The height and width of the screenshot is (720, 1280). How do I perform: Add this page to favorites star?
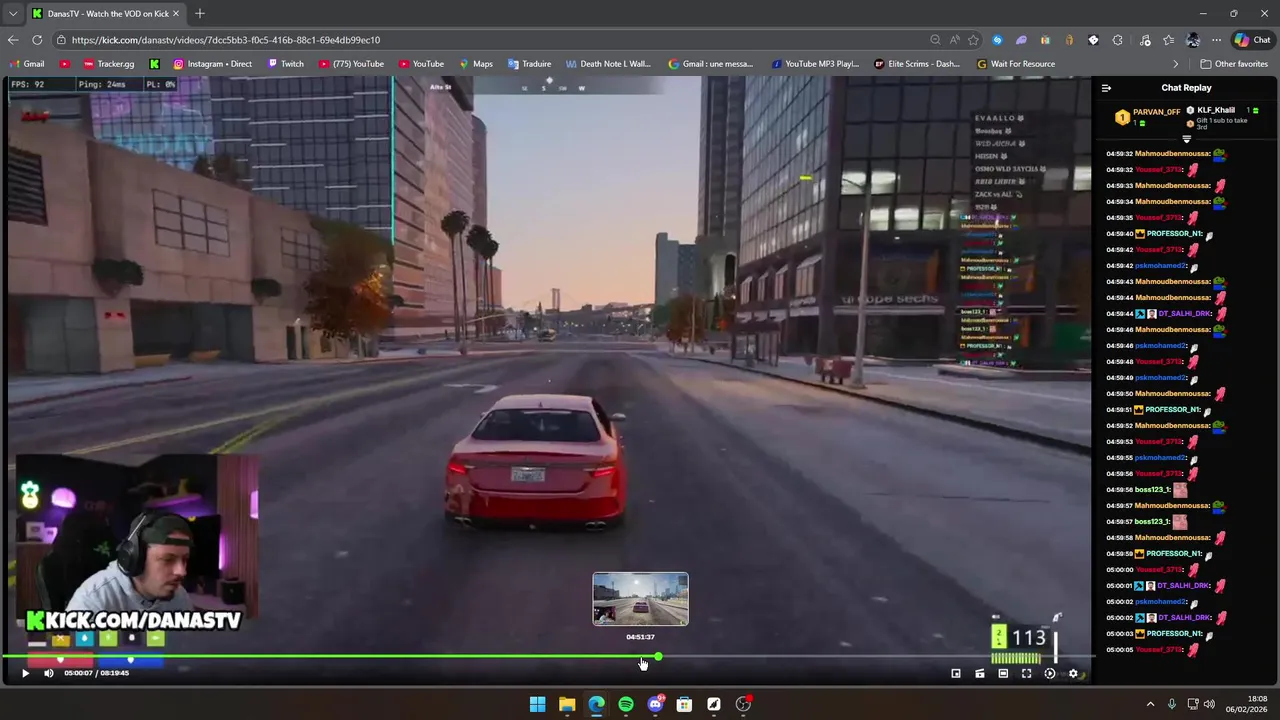click(973, 40)
